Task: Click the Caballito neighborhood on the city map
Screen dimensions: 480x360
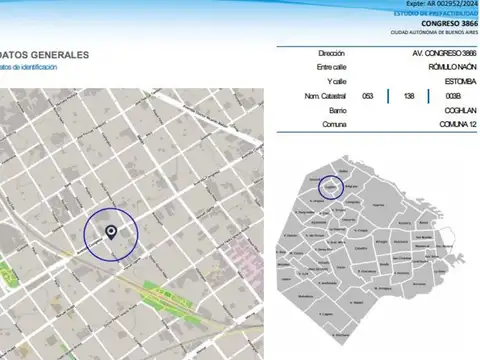Action: point(361,248)
